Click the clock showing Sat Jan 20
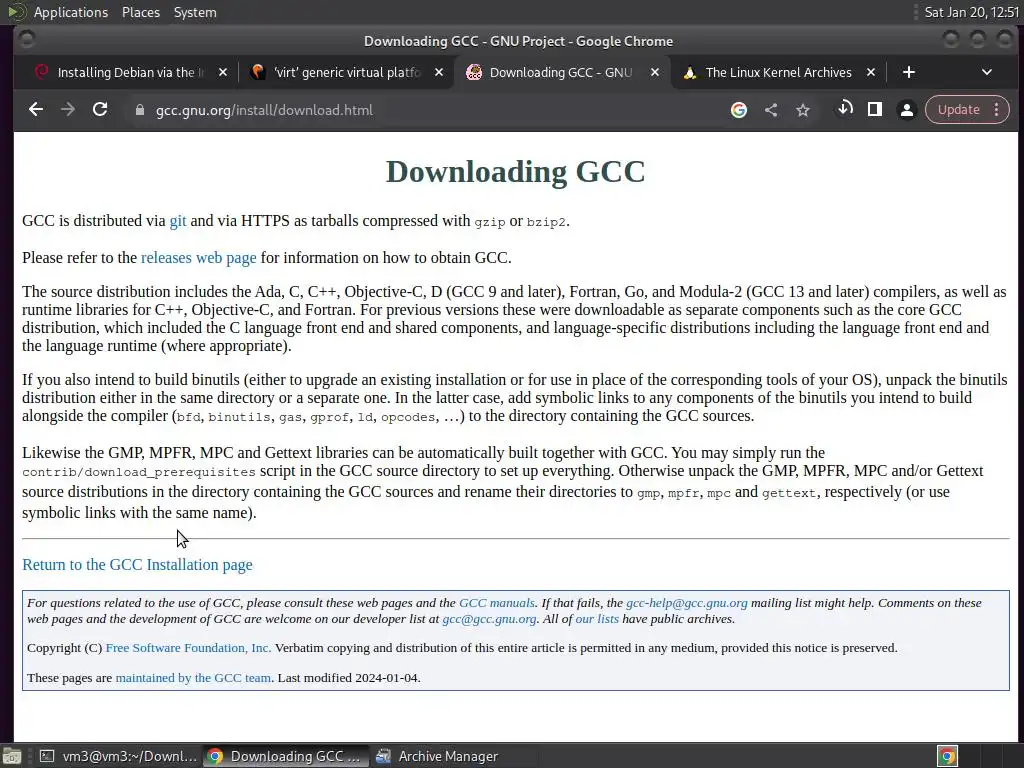1024x768 pixels. [x=971, y=12]
